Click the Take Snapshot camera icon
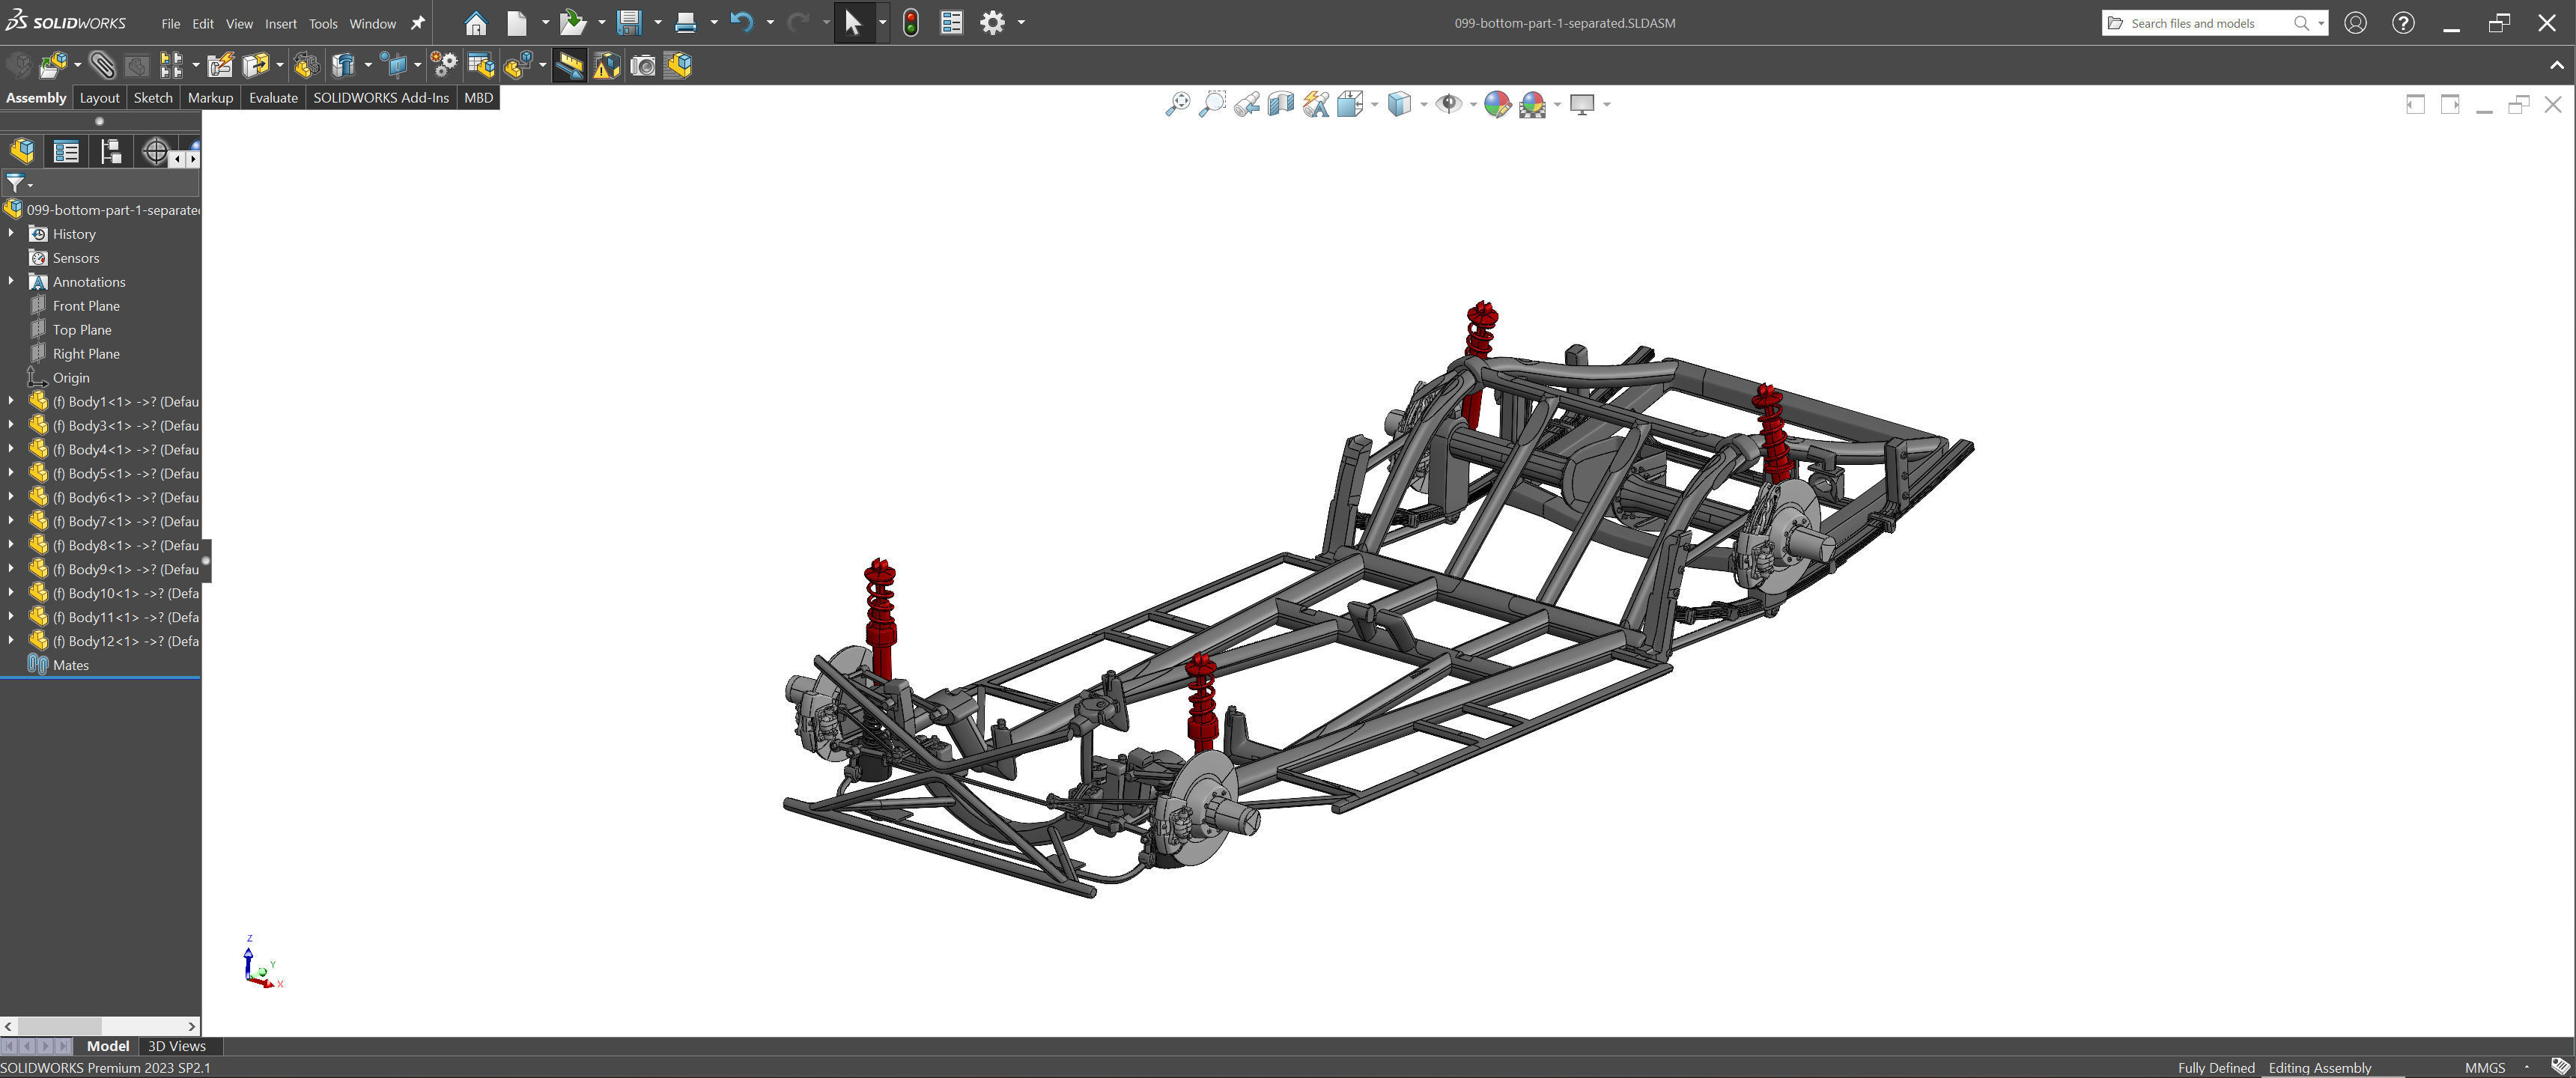 click(x=643, y=66)
